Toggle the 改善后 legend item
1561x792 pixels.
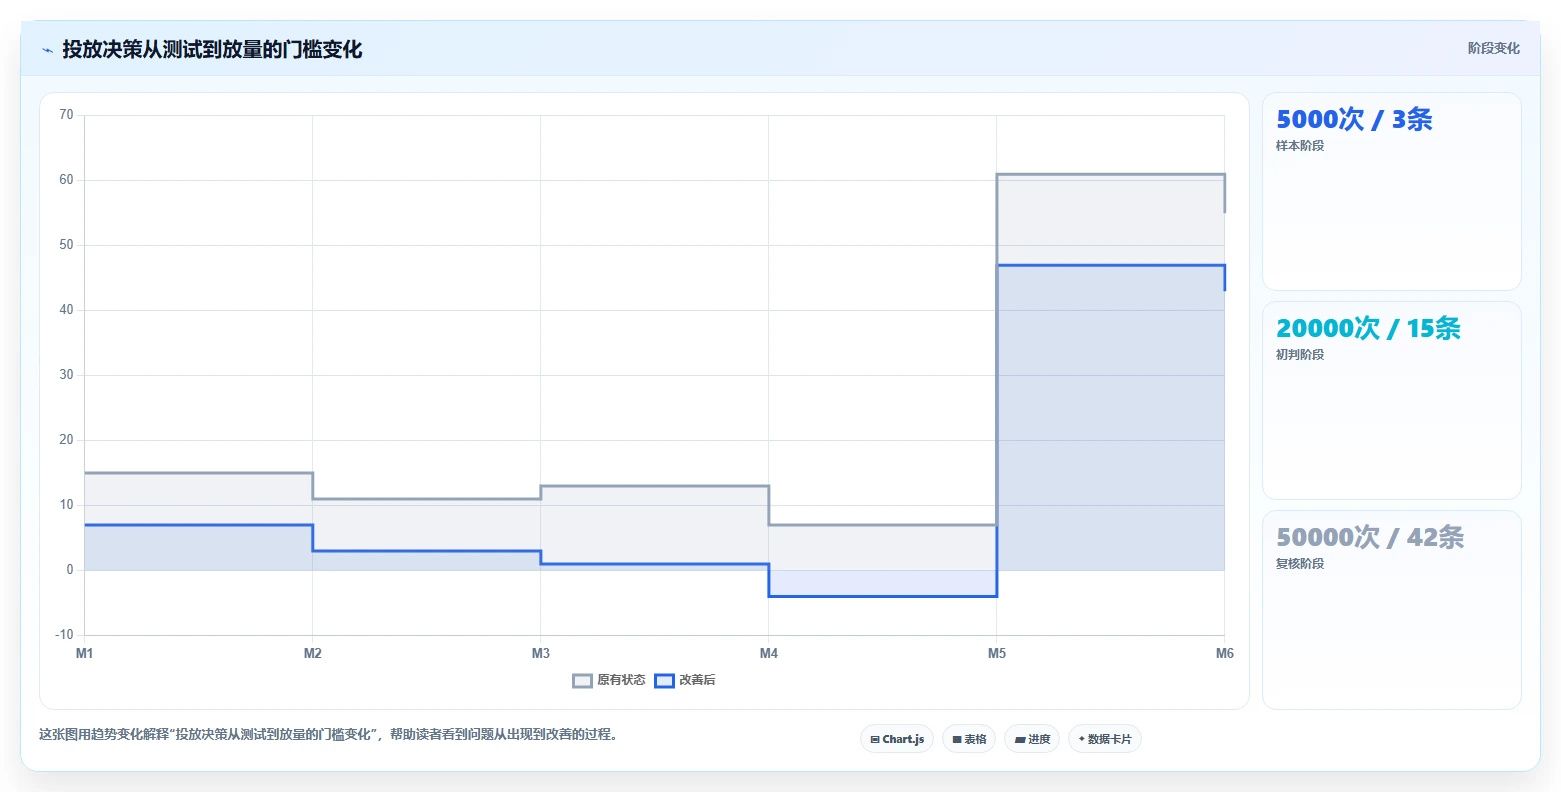pyautogui.click(x=685, y=680)
